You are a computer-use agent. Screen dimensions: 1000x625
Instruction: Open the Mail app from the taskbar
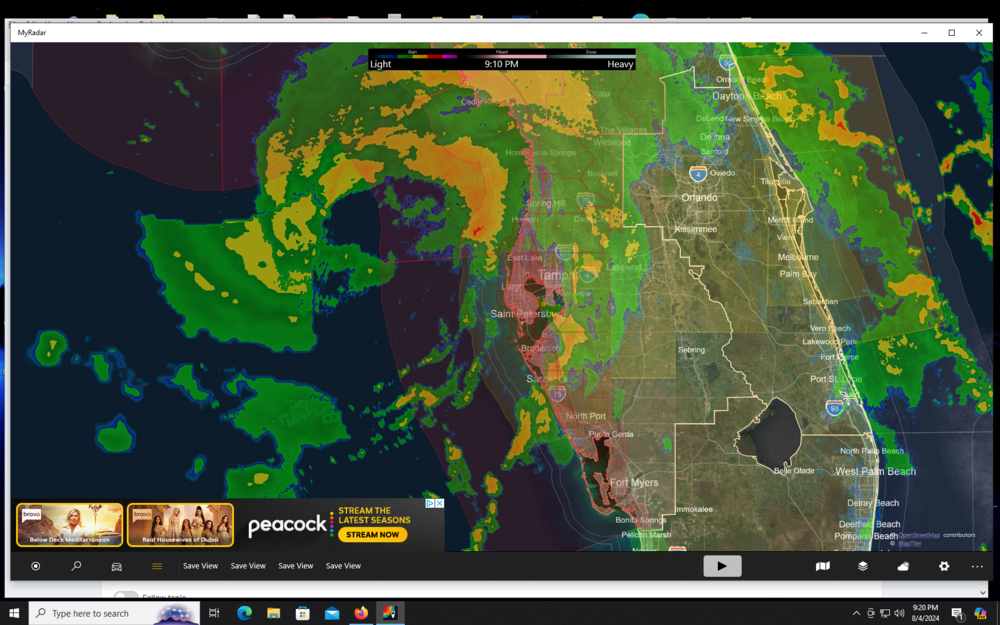click(332, 613)
